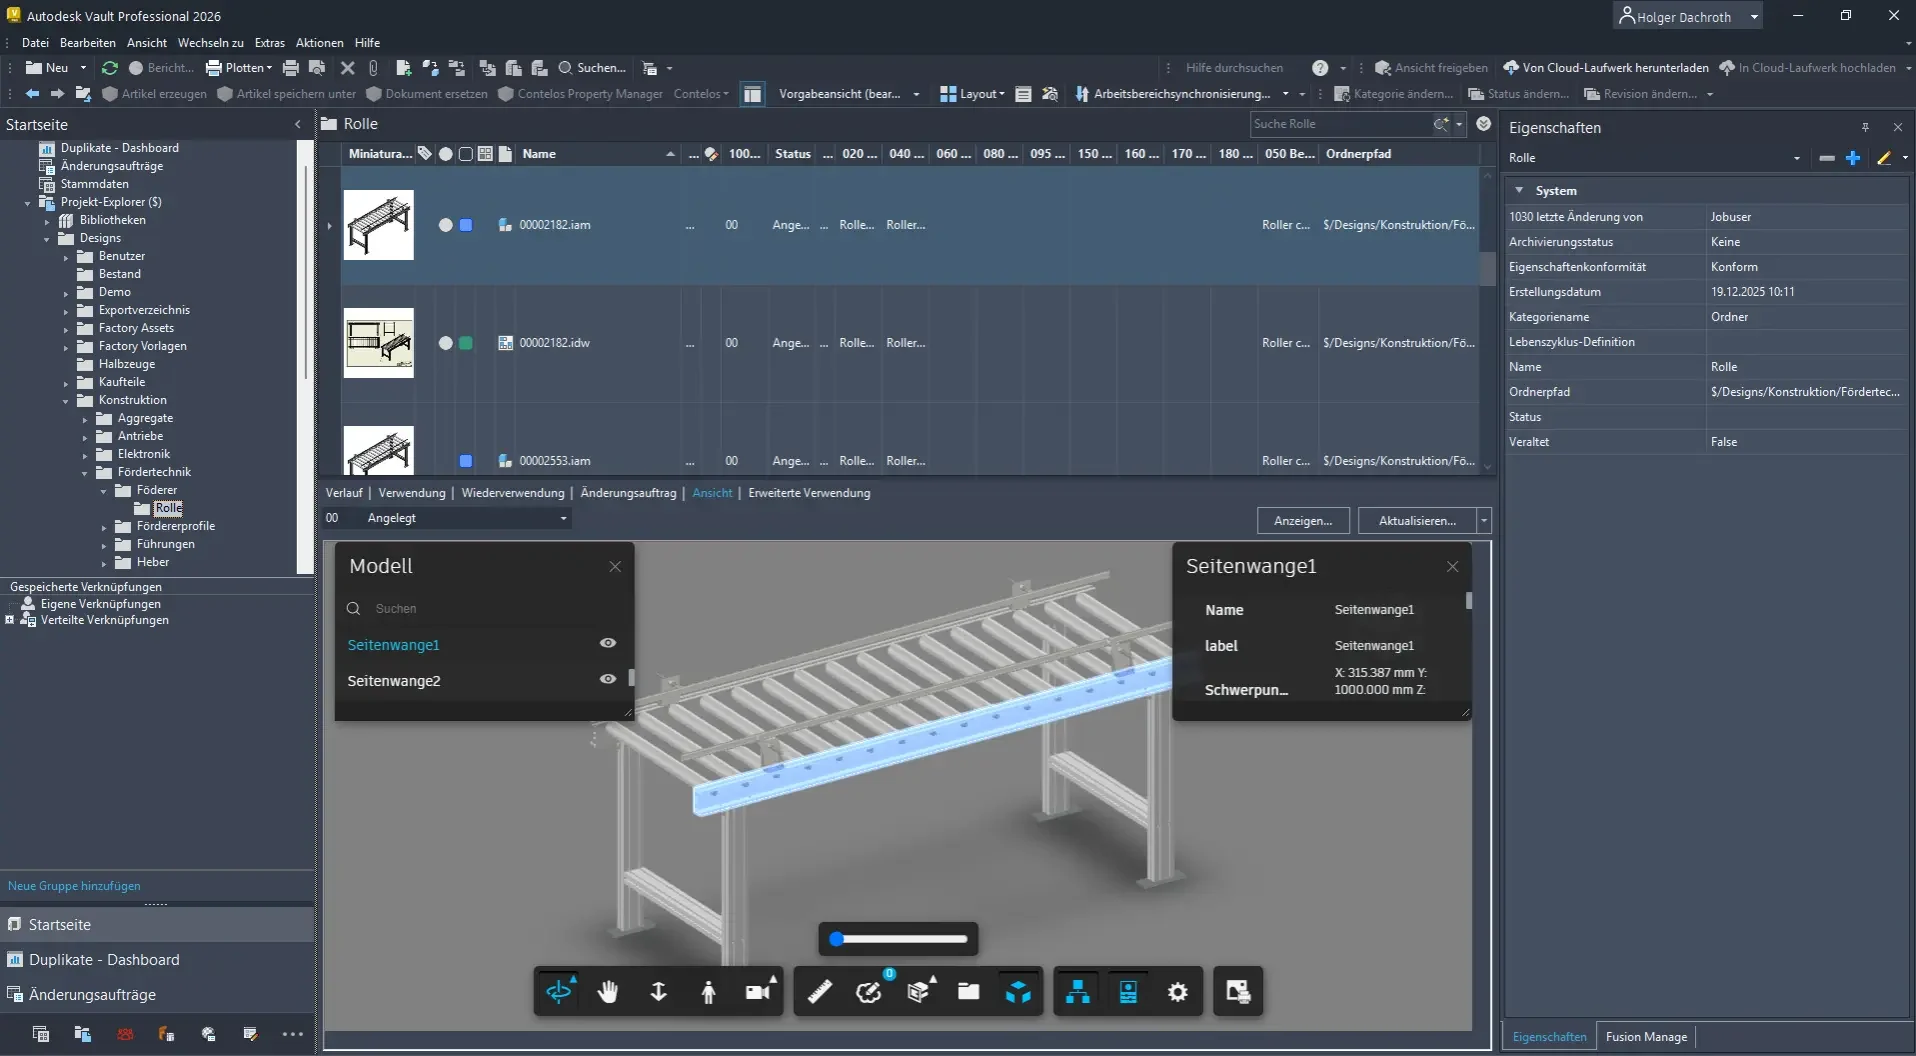
Task: Adjust the explode slider in viewer
Action: pyautogui.click(x=898, y=939)
